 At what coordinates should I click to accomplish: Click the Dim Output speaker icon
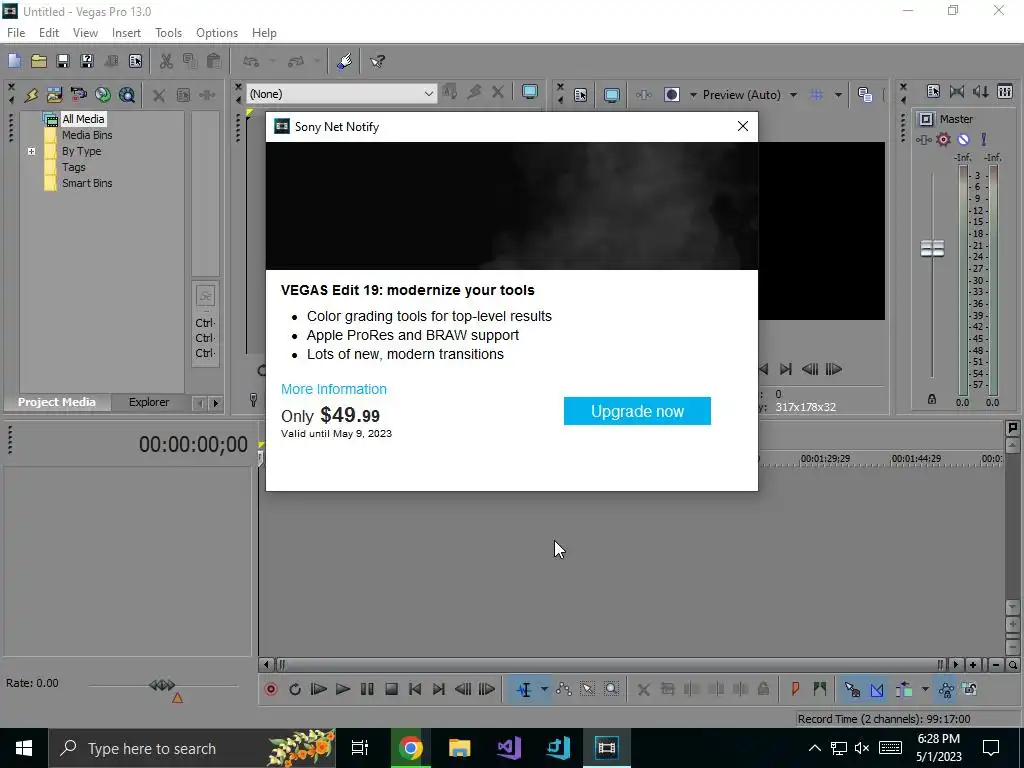click(x=981, y=92)
